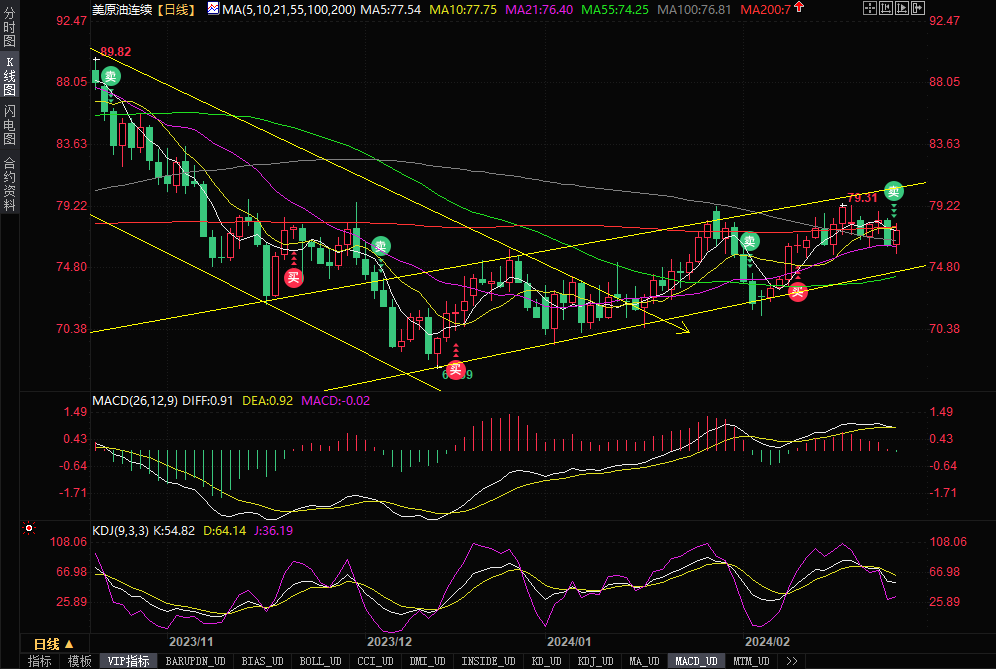Click the small red icon above KDJ label
This screenshot has width=996, height=669.
coord(29,527)
